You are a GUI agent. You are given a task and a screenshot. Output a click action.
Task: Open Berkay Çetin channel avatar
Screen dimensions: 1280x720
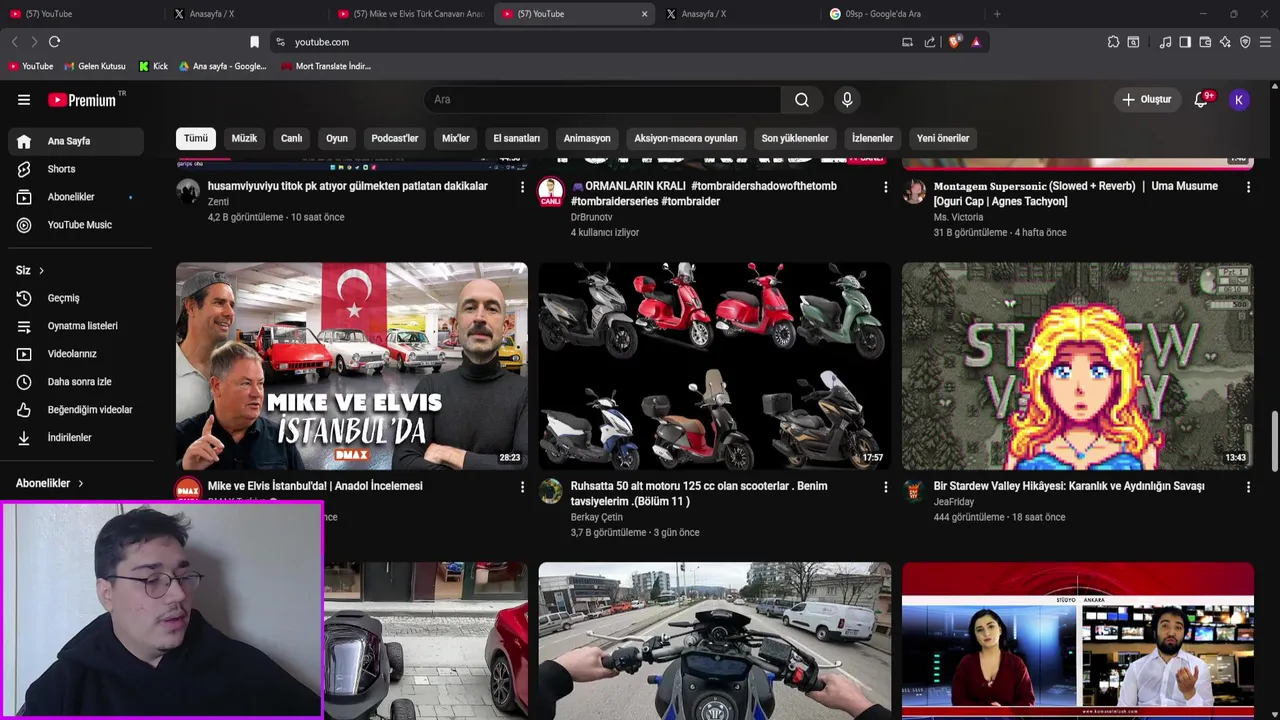[551, 491]
